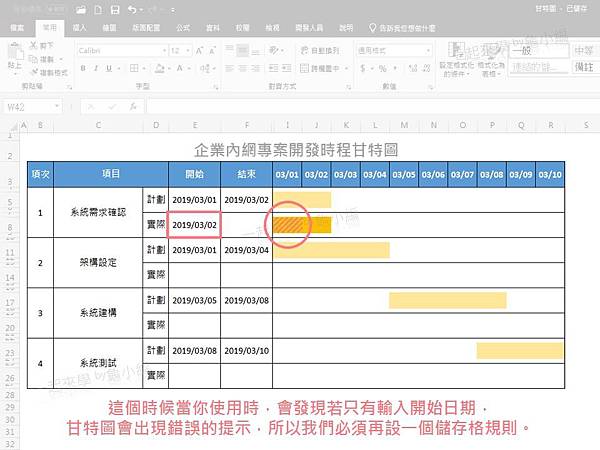This screenshot has height=450, width=600.
Task: Decrease font size with smaller A icon
Action: [x=212, y=51]
